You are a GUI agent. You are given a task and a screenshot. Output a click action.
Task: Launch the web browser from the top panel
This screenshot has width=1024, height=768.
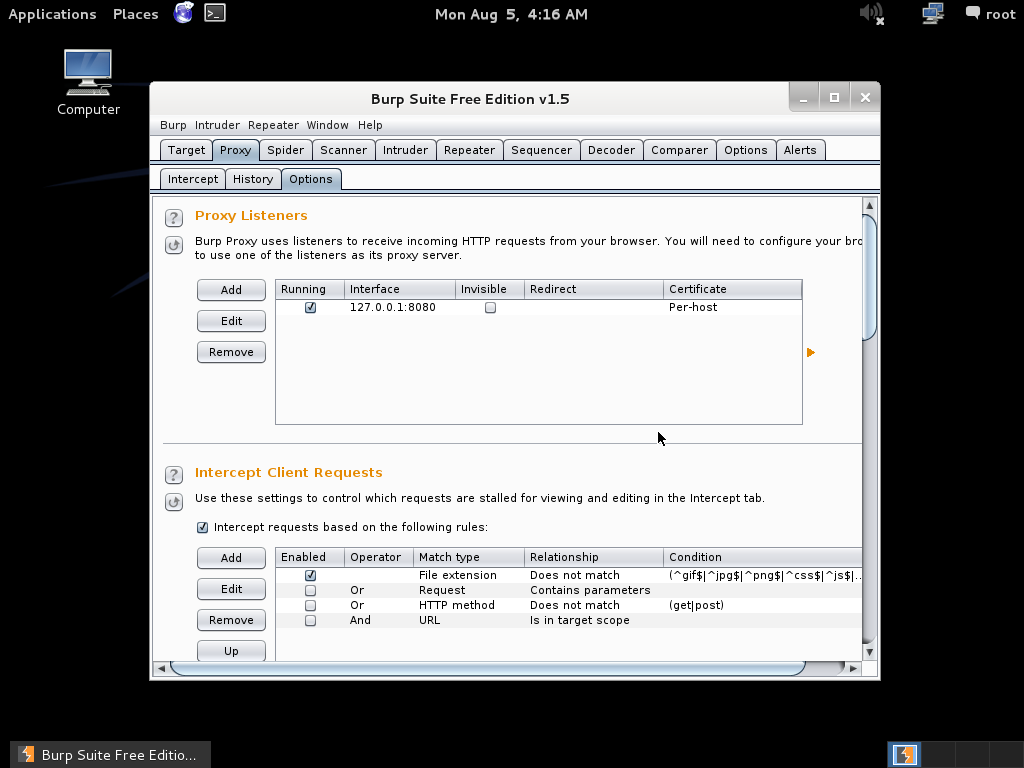[184, 13]
